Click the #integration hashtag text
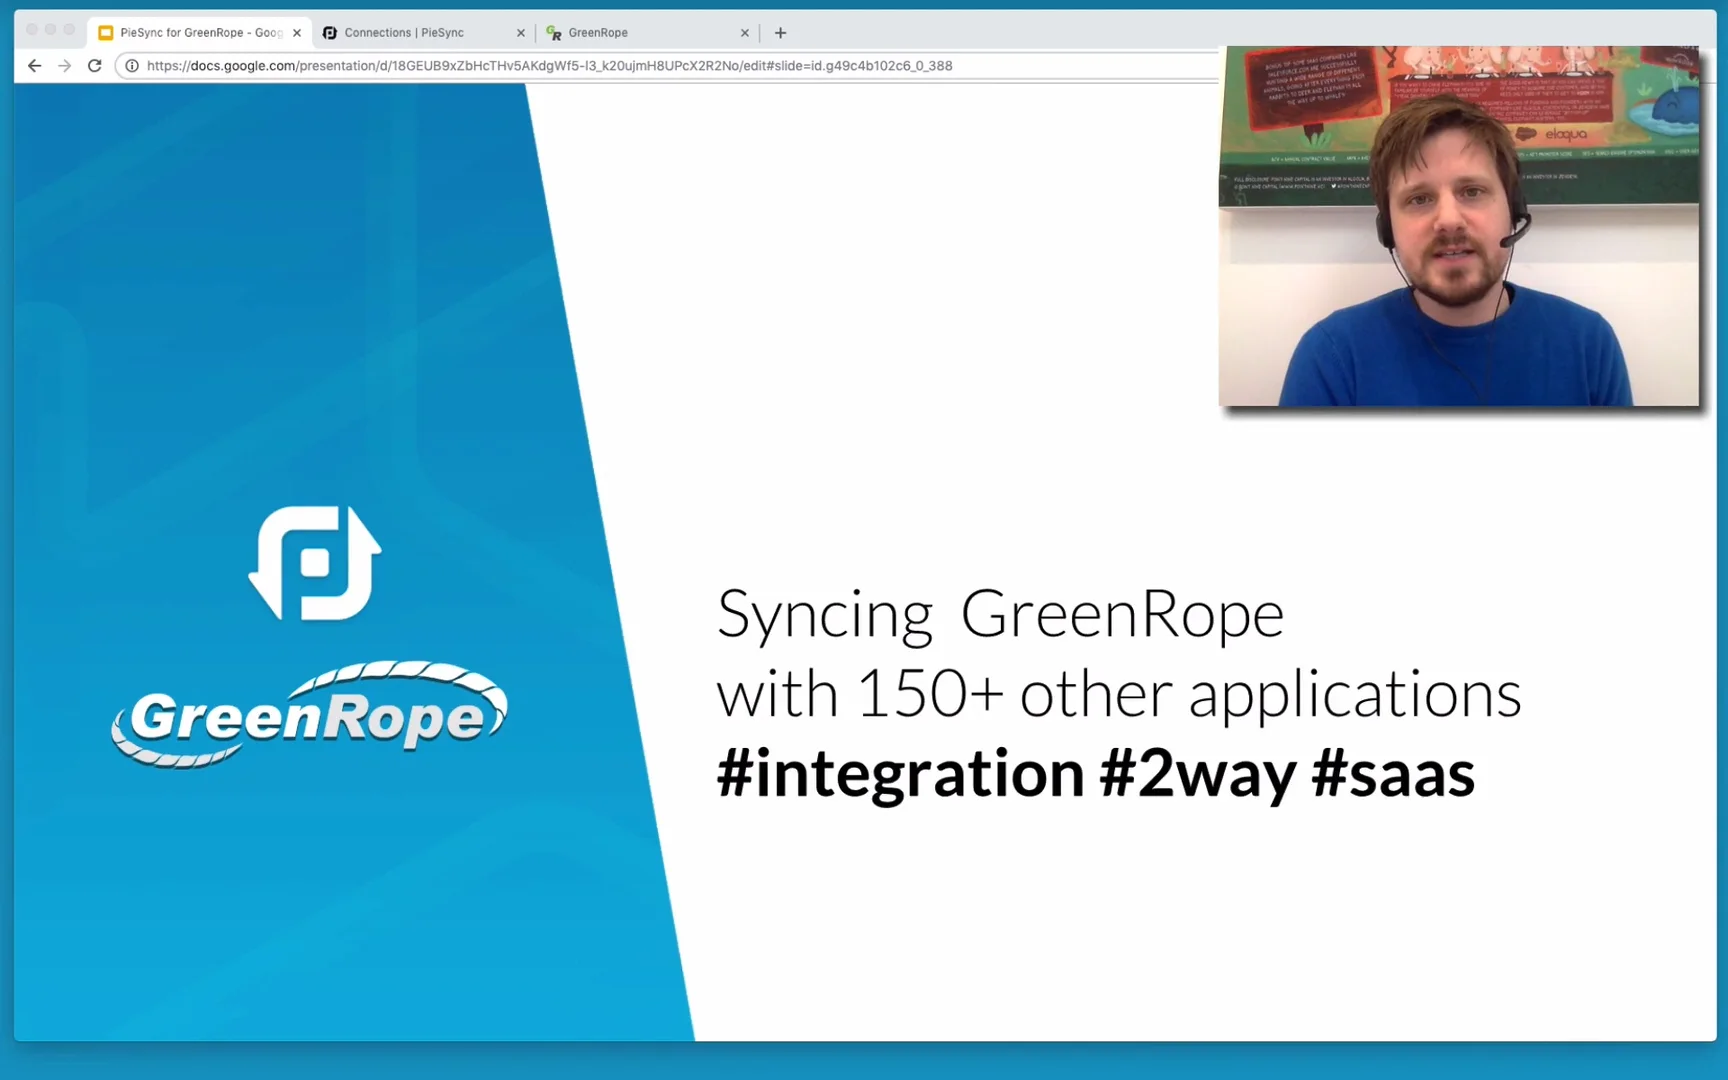Viewport: 1728px width, 1080px height. pos(895,772)
